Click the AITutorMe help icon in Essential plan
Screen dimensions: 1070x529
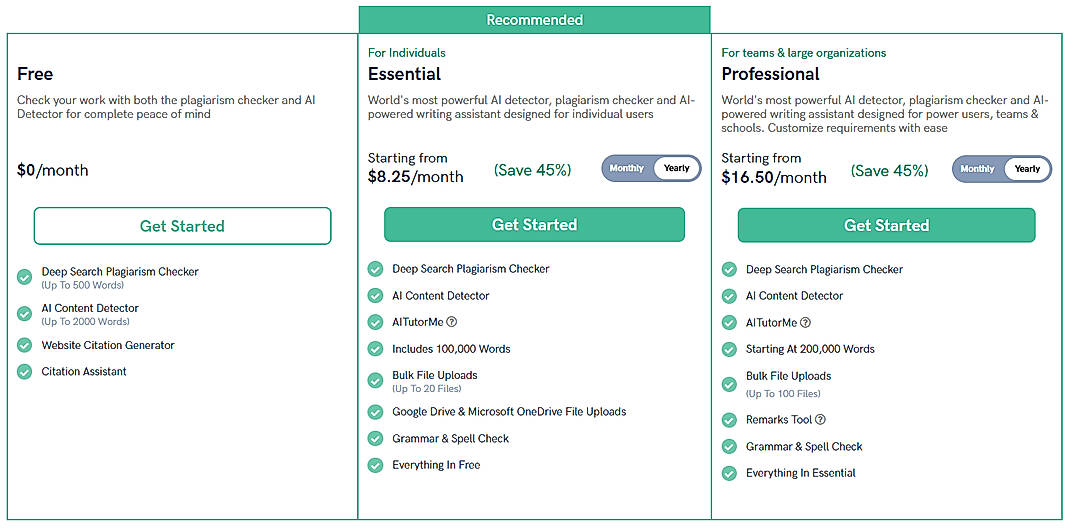(452, 322)
